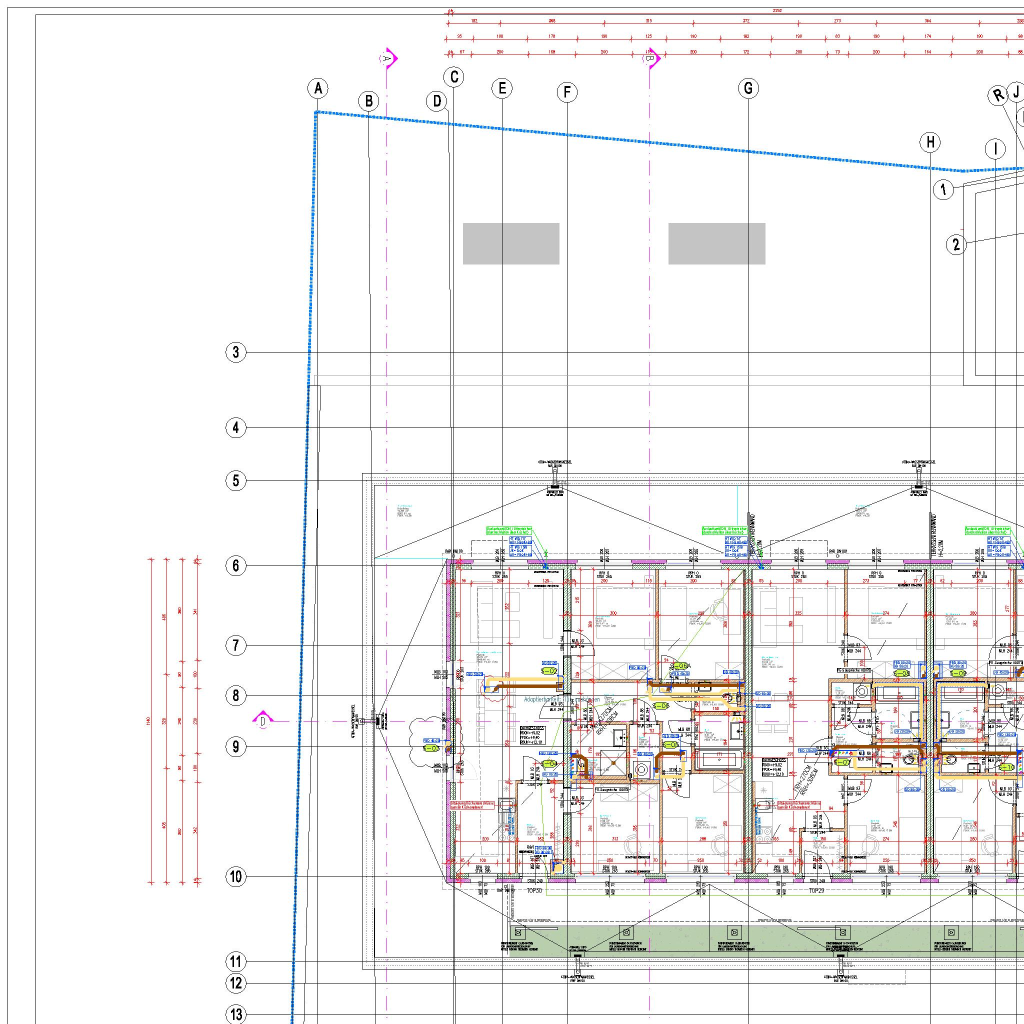1024x1024 pixels.
Task: Click the TOP30 unit label
Action: point(534,889)
